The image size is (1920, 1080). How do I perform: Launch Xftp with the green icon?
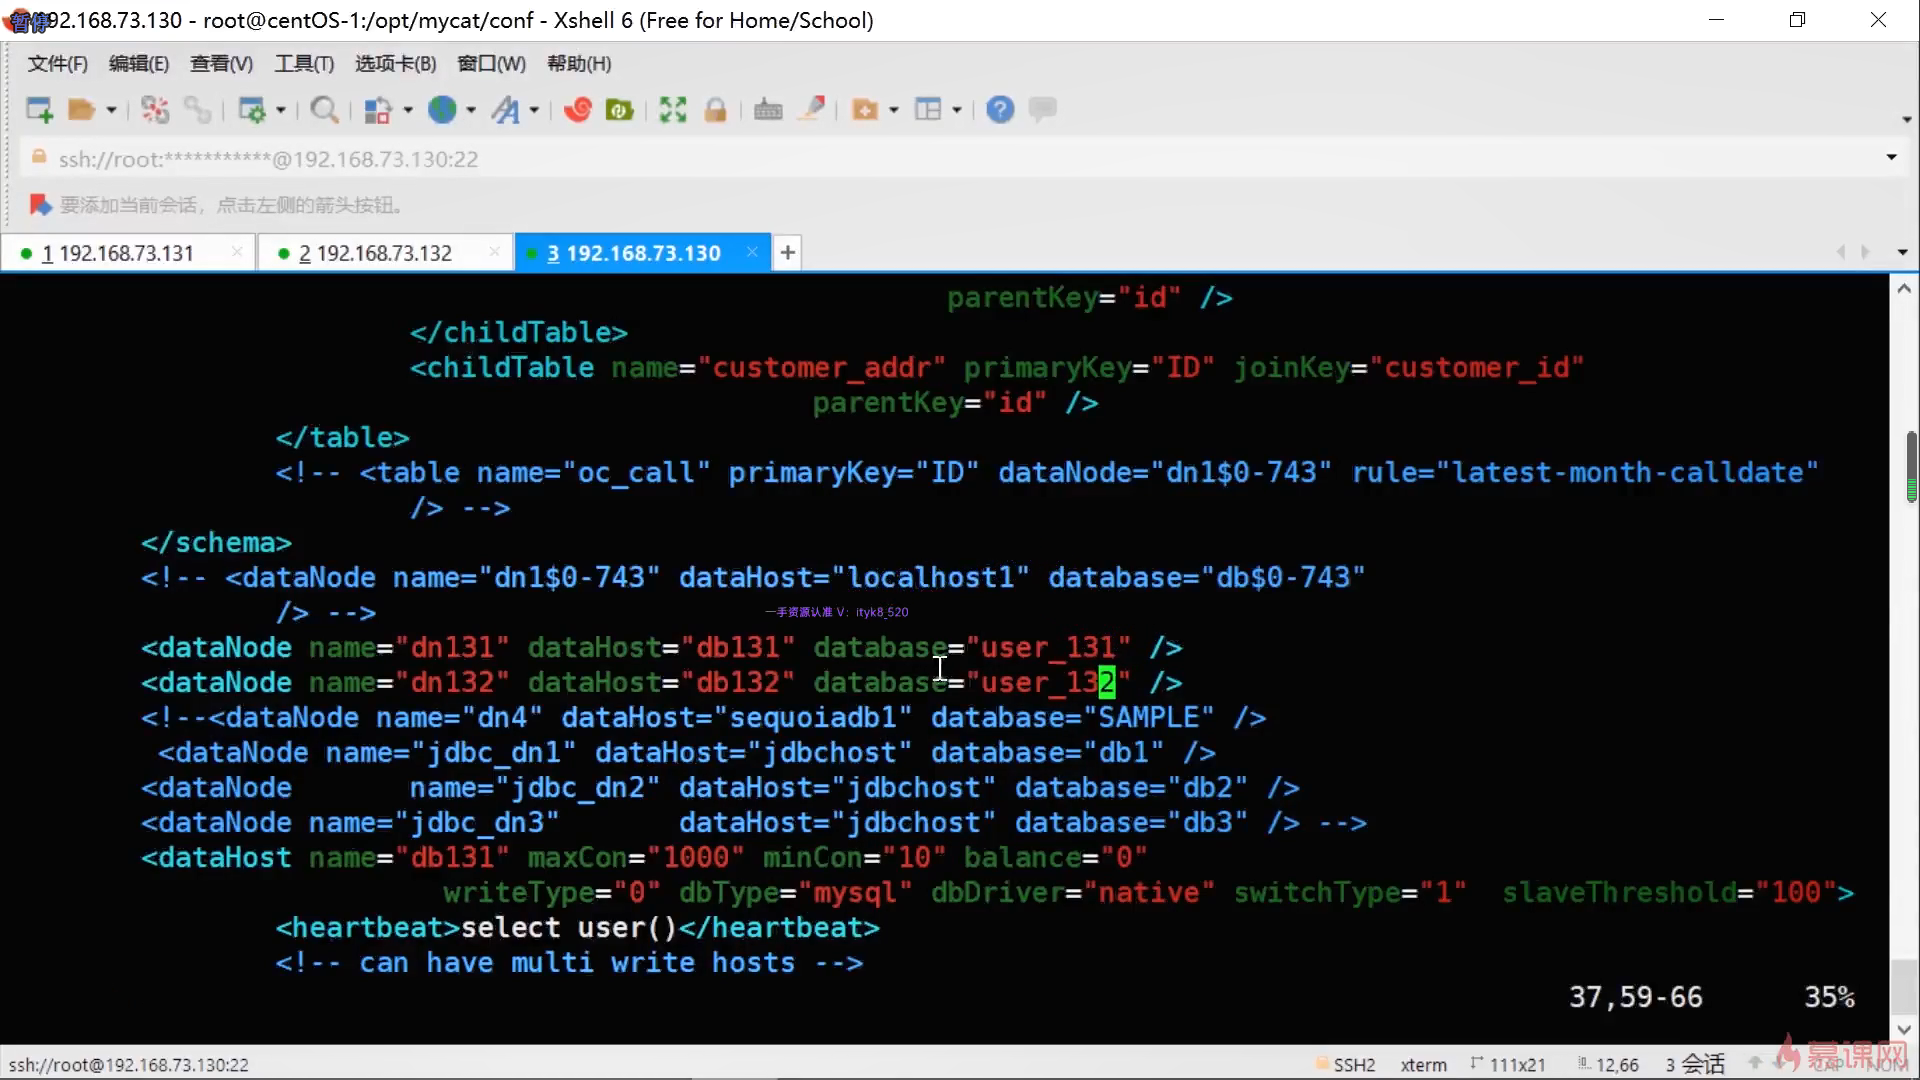[619, 110]
